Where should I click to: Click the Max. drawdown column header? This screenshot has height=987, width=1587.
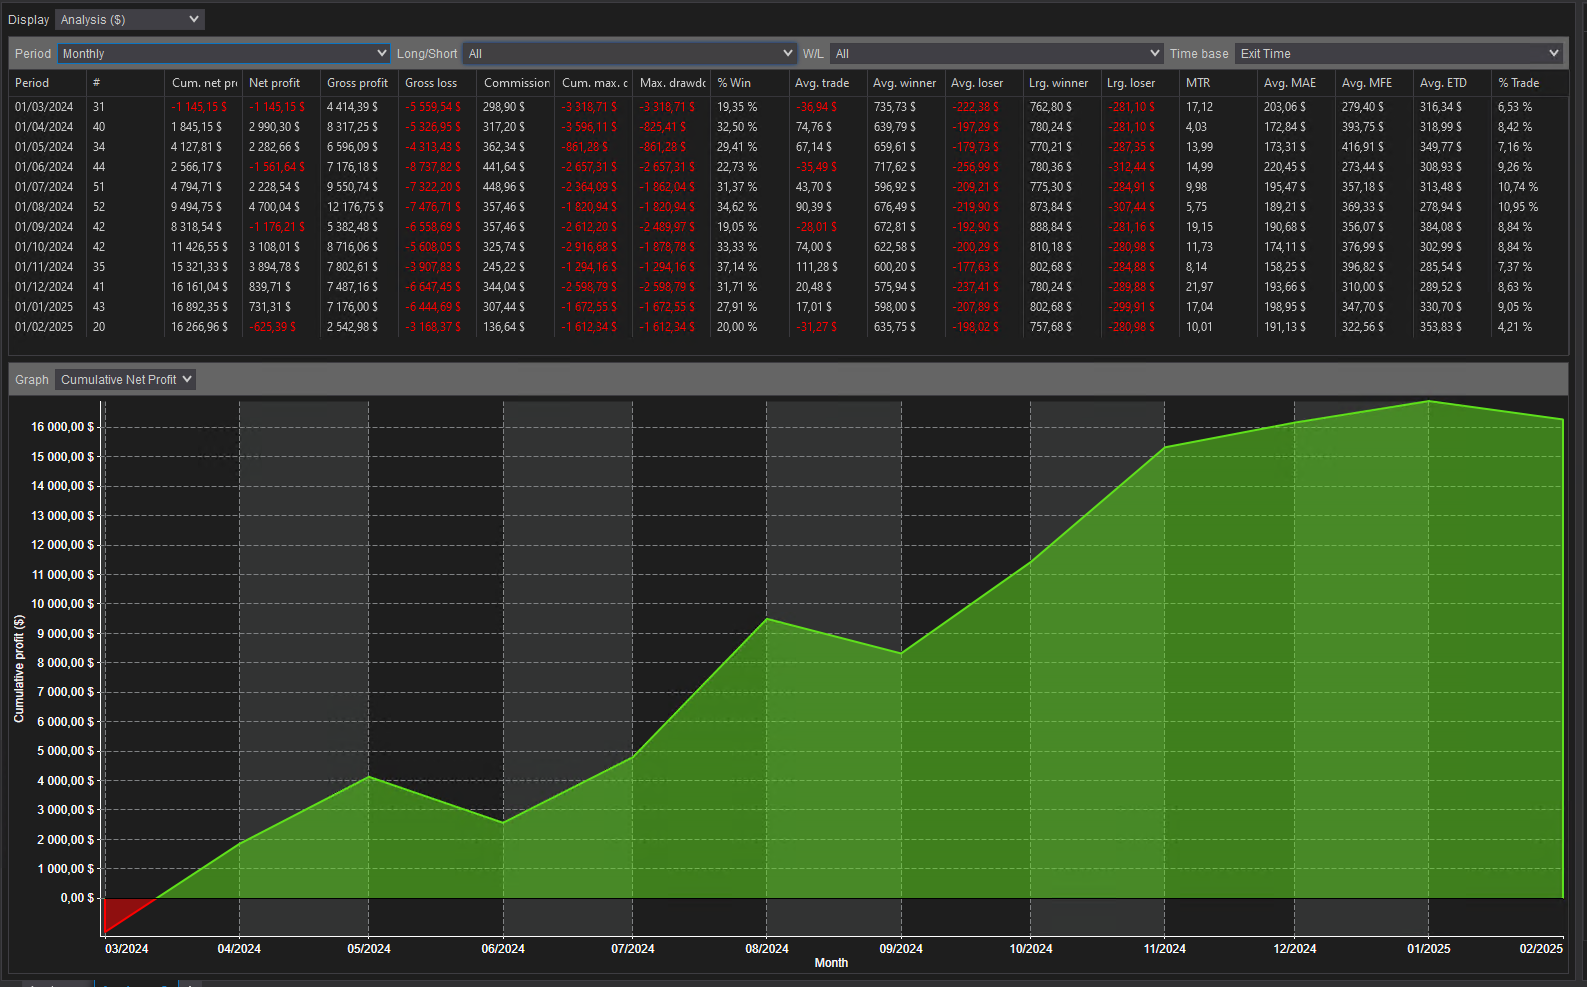pyautogui.click(x=672, y=83)
